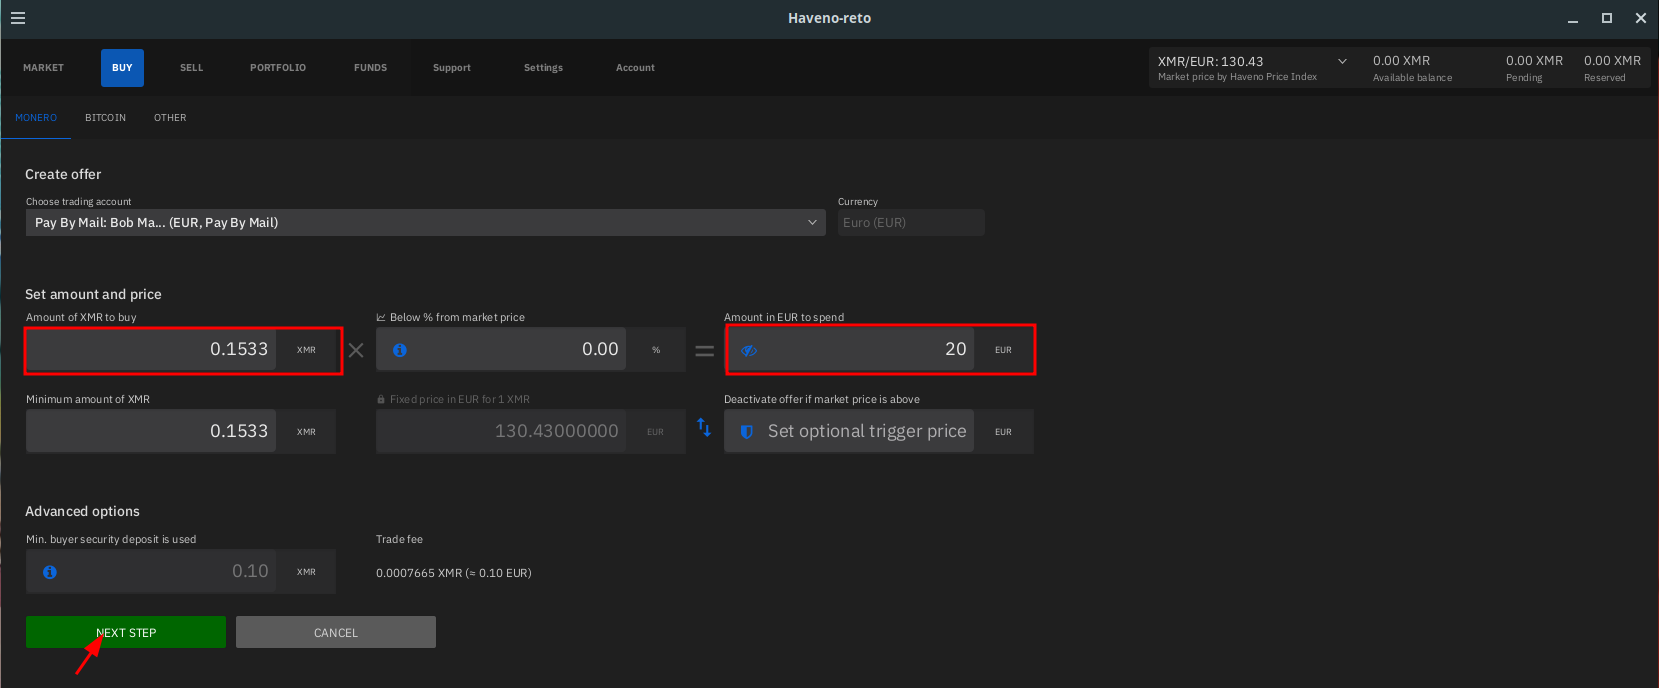
Task: Click the Minimum amount of XMR field
Action: [152, 431]
